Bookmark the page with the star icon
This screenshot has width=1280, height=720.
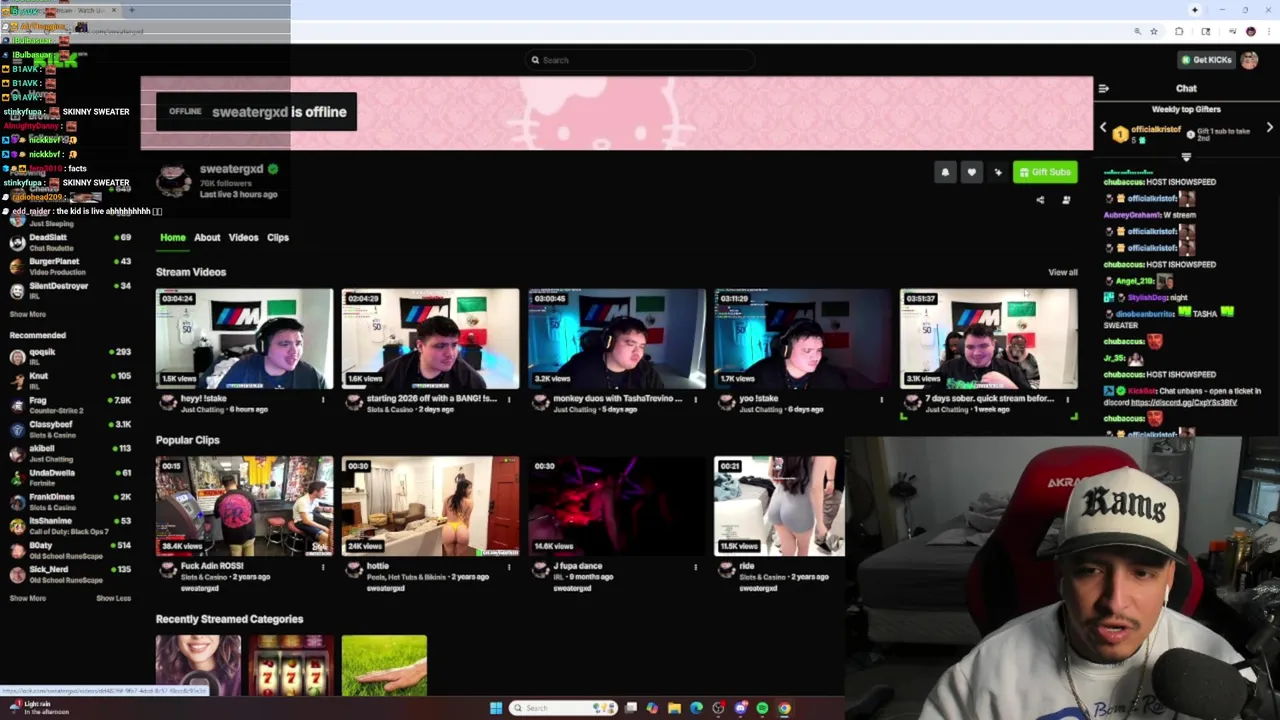[x=1154, y=32]
